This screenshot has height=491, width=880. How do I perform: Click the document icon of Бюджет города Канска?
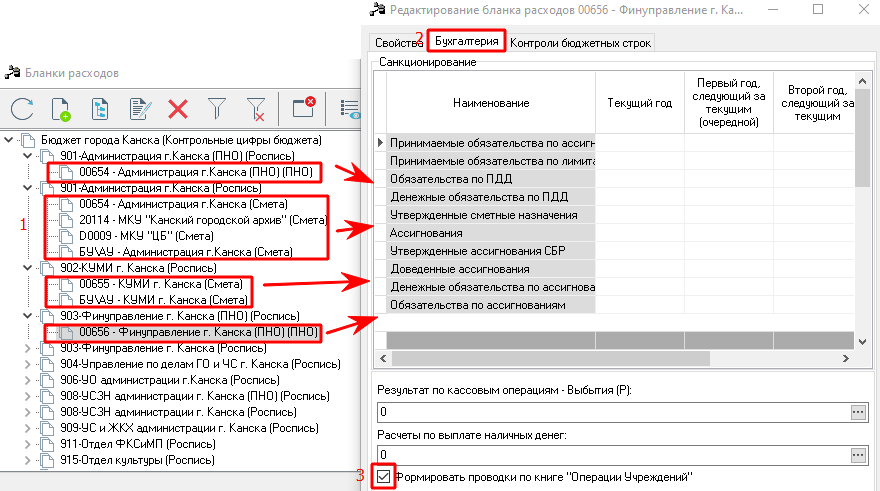(x=28, y=140)
